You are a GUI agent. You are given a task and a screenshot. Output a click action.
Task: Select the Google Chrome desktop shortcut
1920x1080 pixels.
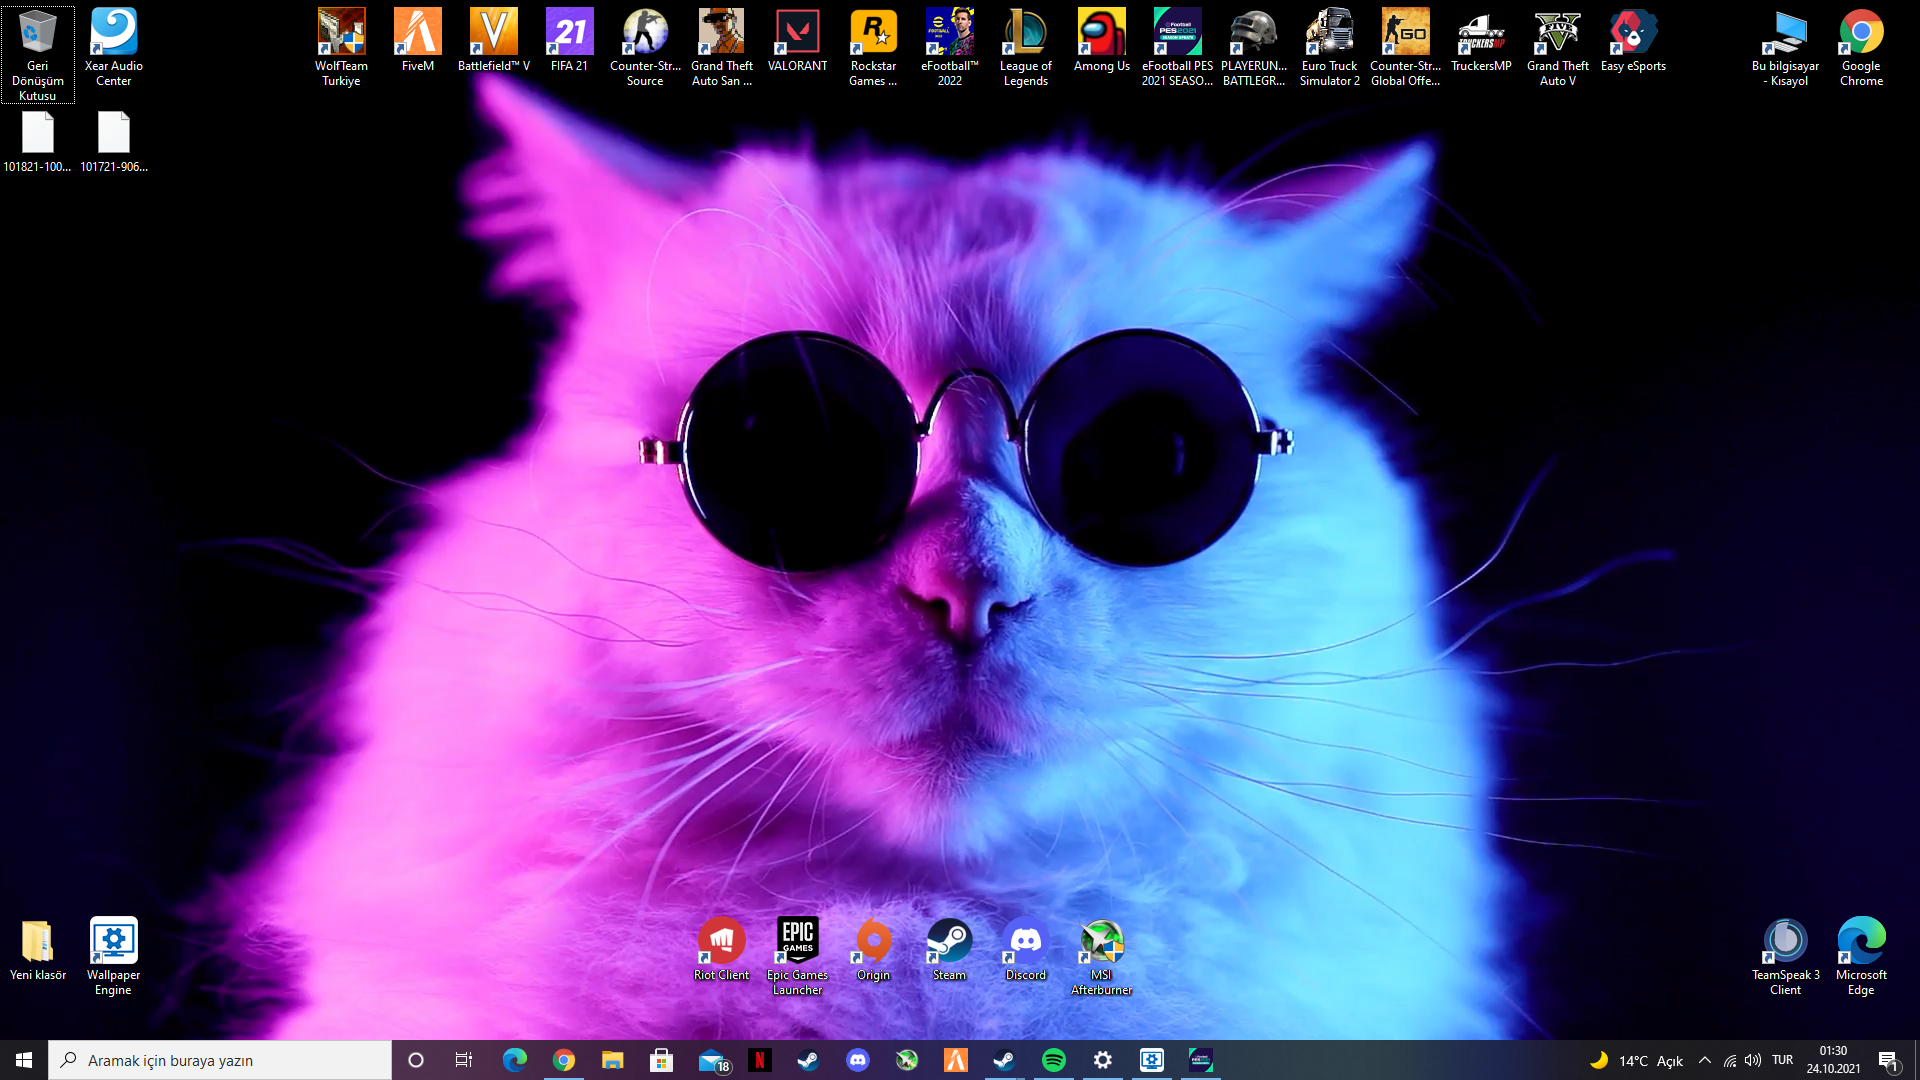point(1861,47)
